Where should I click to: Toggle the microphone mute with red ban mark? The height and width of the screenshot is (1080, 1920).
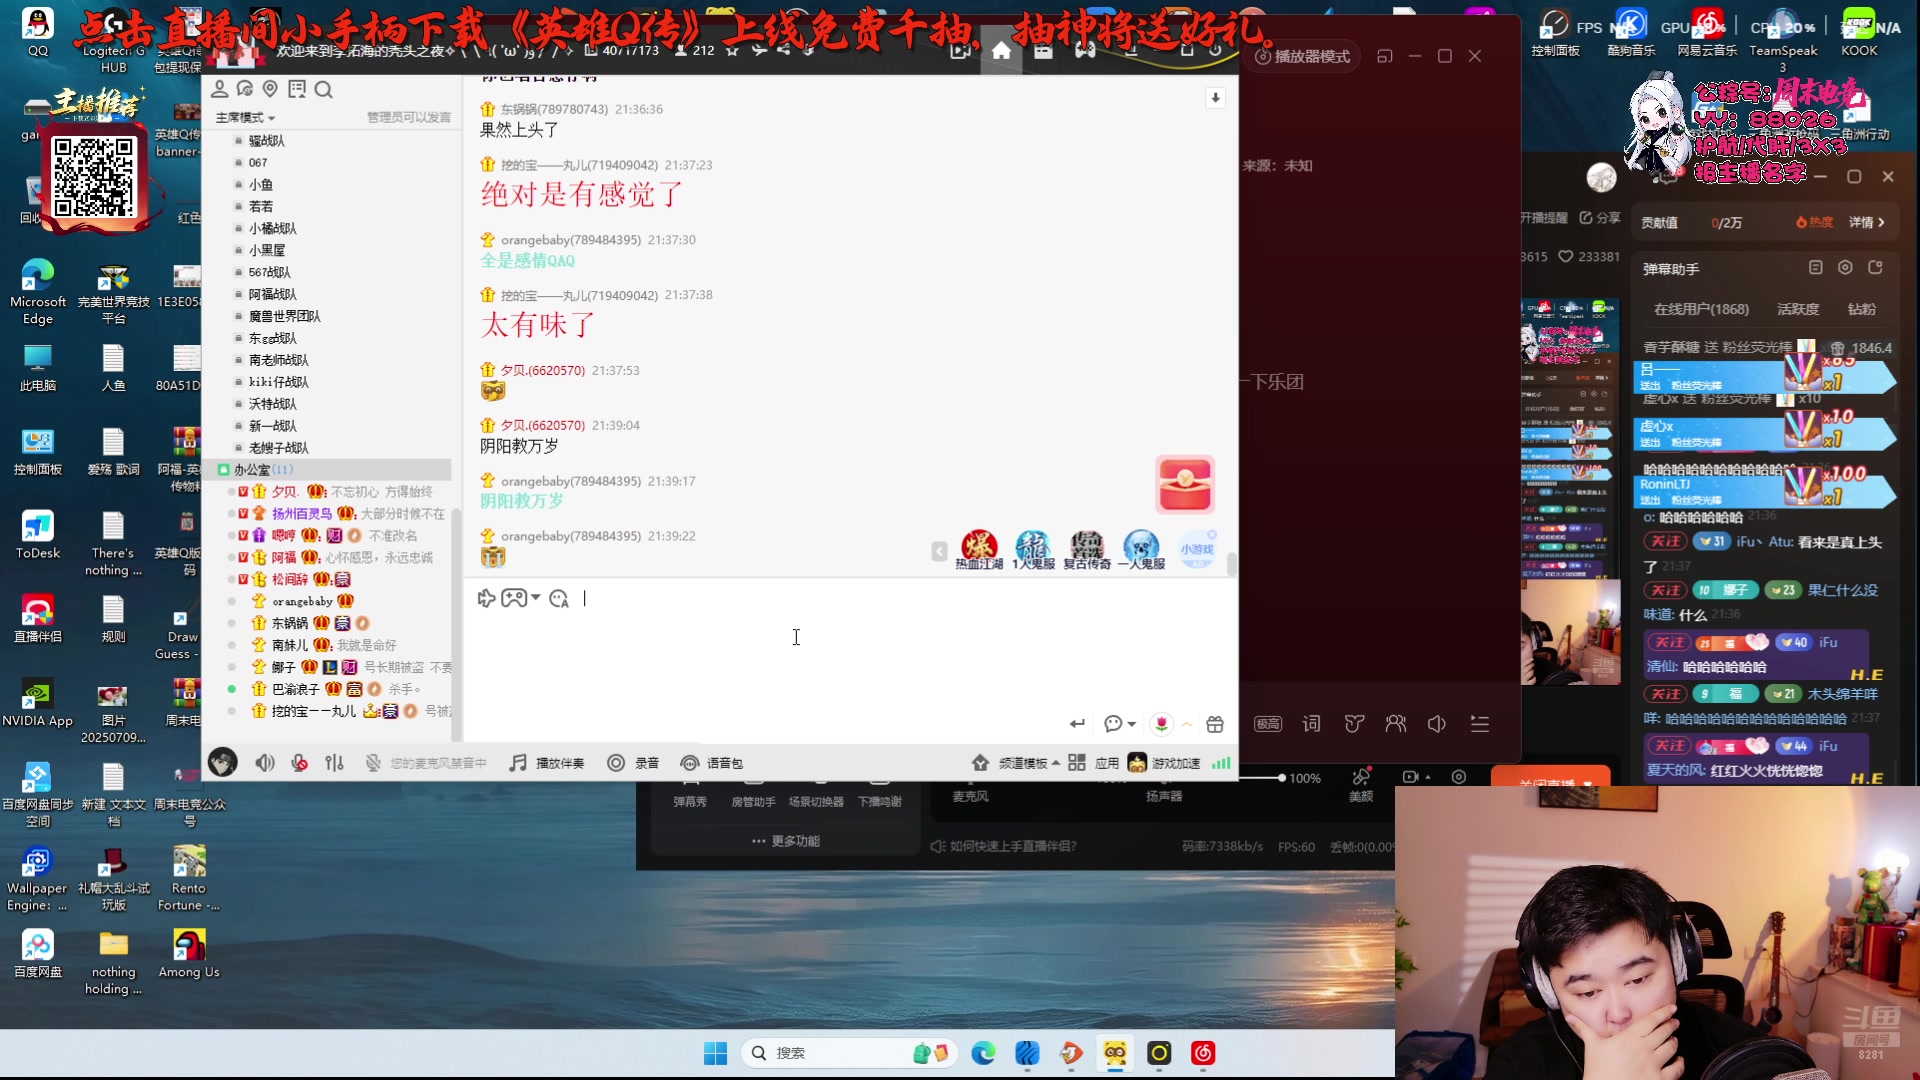tap(299, 763)
